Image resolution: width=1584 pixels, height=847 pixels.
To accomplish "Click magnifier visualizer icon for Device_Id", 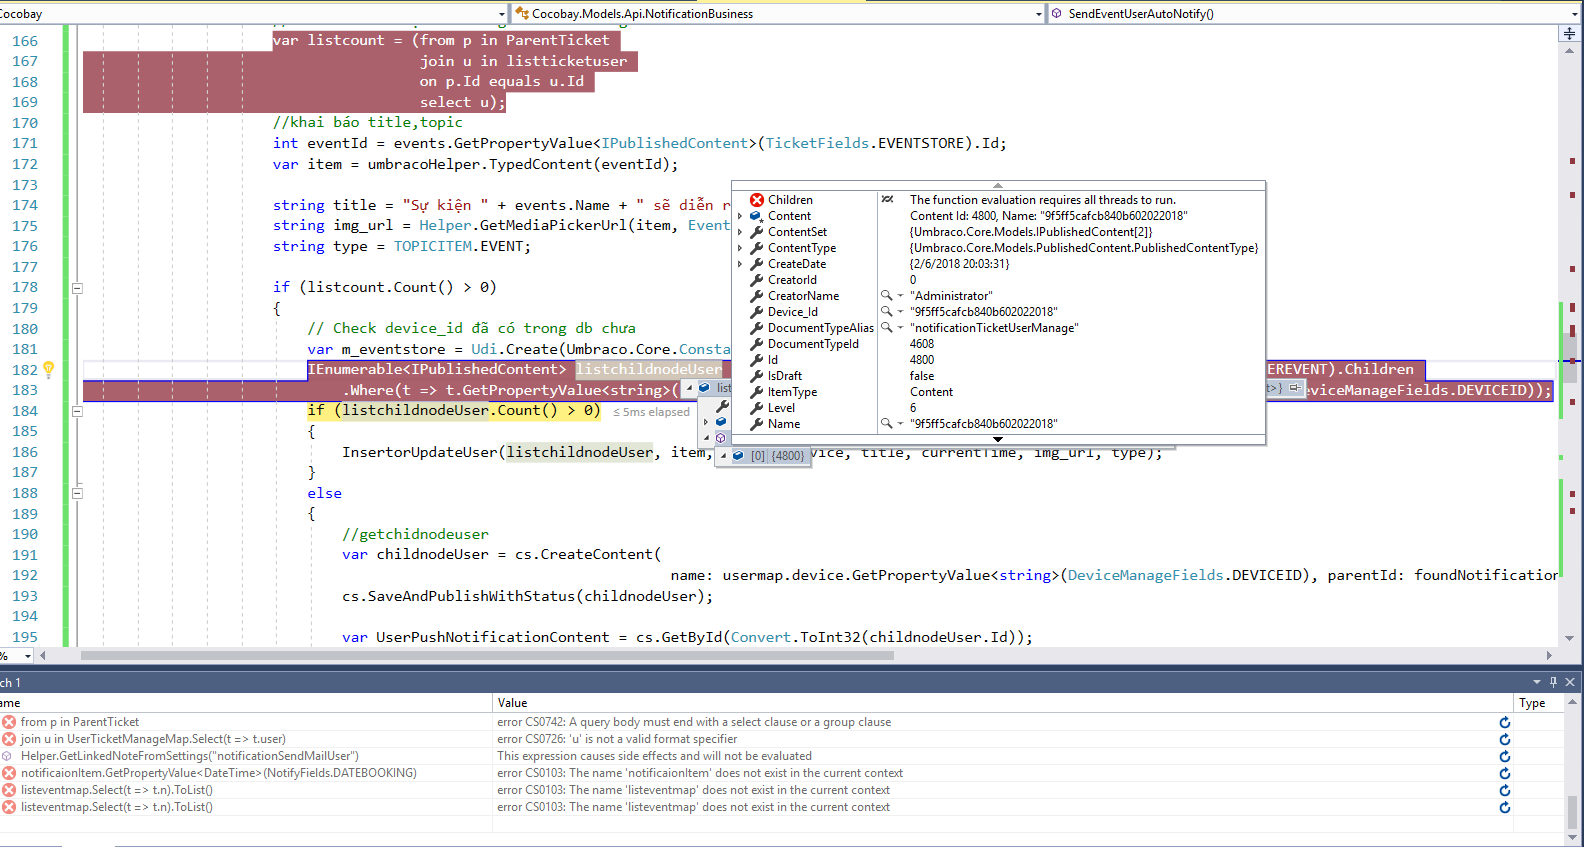I will [886, 312].
